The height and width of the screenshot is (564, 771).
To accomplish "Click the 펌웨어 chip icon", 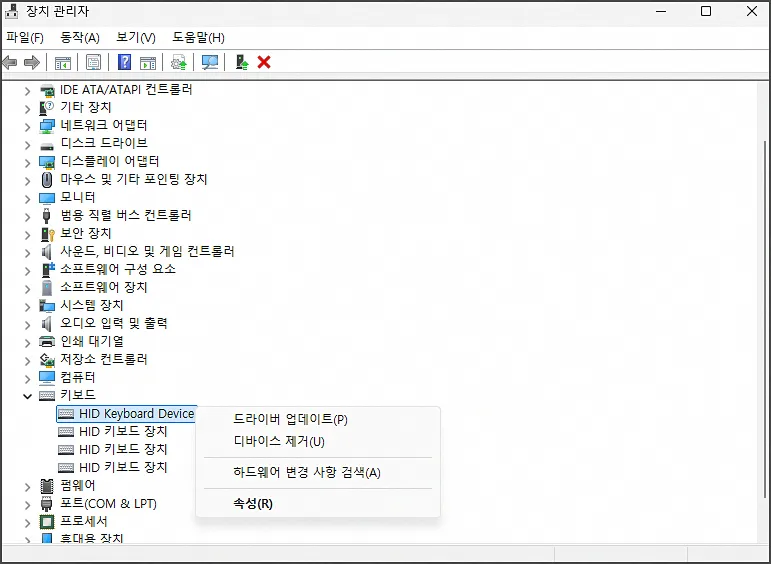I will 47,486.
